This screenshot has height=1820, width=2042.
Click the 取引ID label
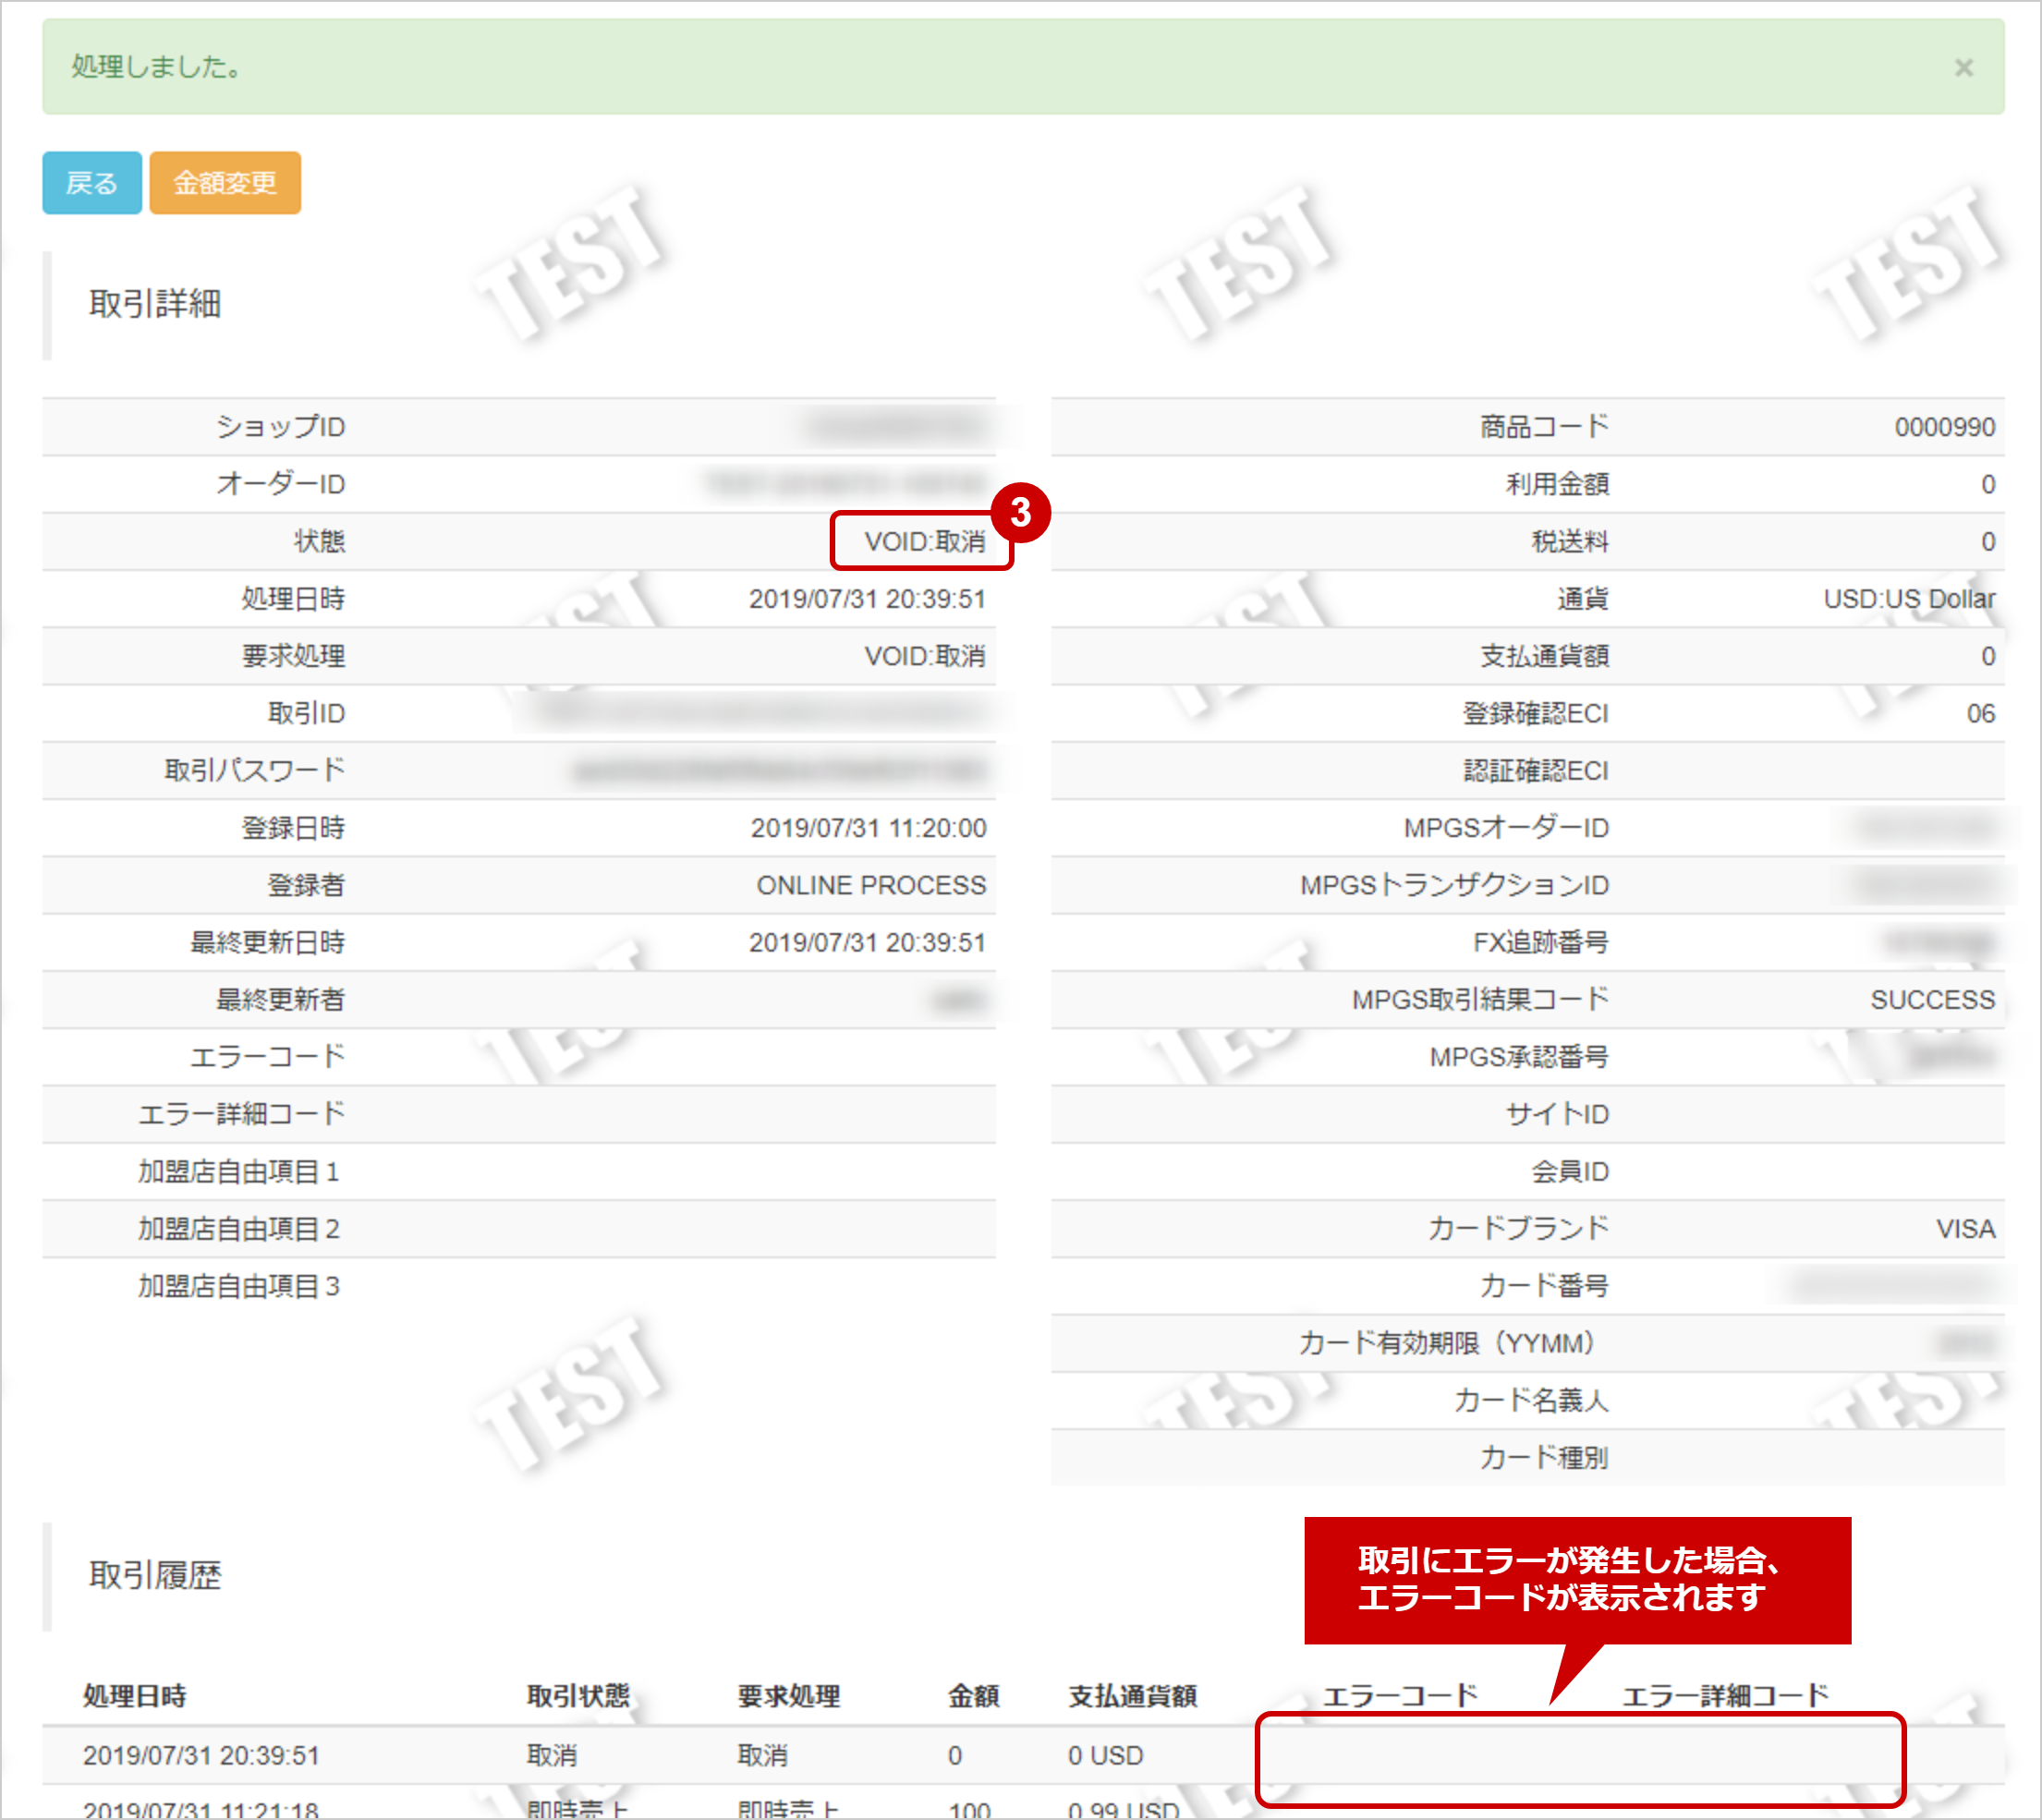click(x=306, y=713)
